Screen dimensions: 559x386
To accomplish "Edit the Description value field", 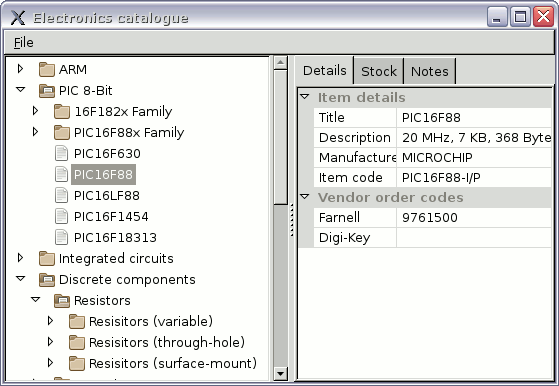I will tap(474, 138).
